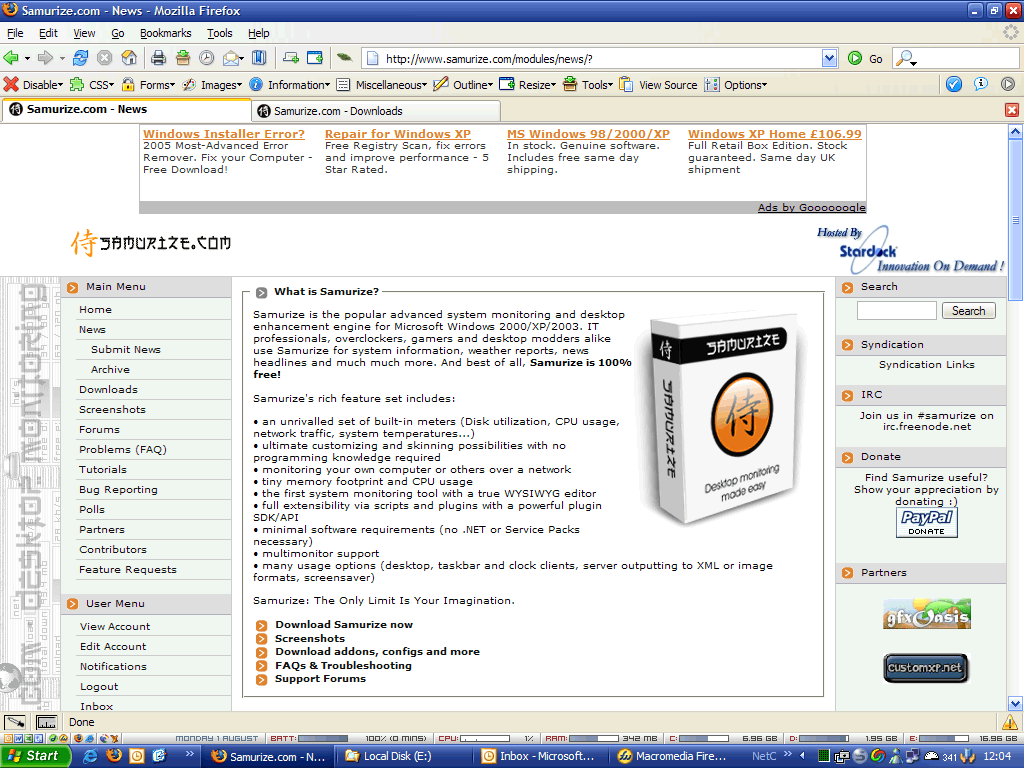Click the Samurize.com logo
Viewport: 1024px width, 768px height.
[151, 243]
